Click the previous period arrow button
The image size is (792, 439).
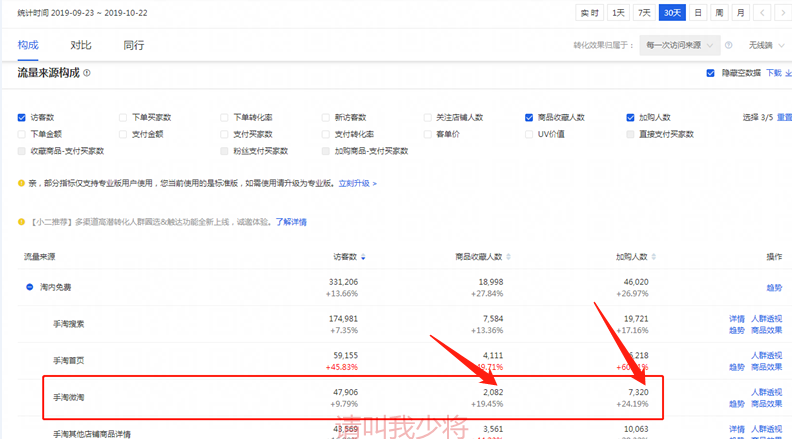coord(762,13)
